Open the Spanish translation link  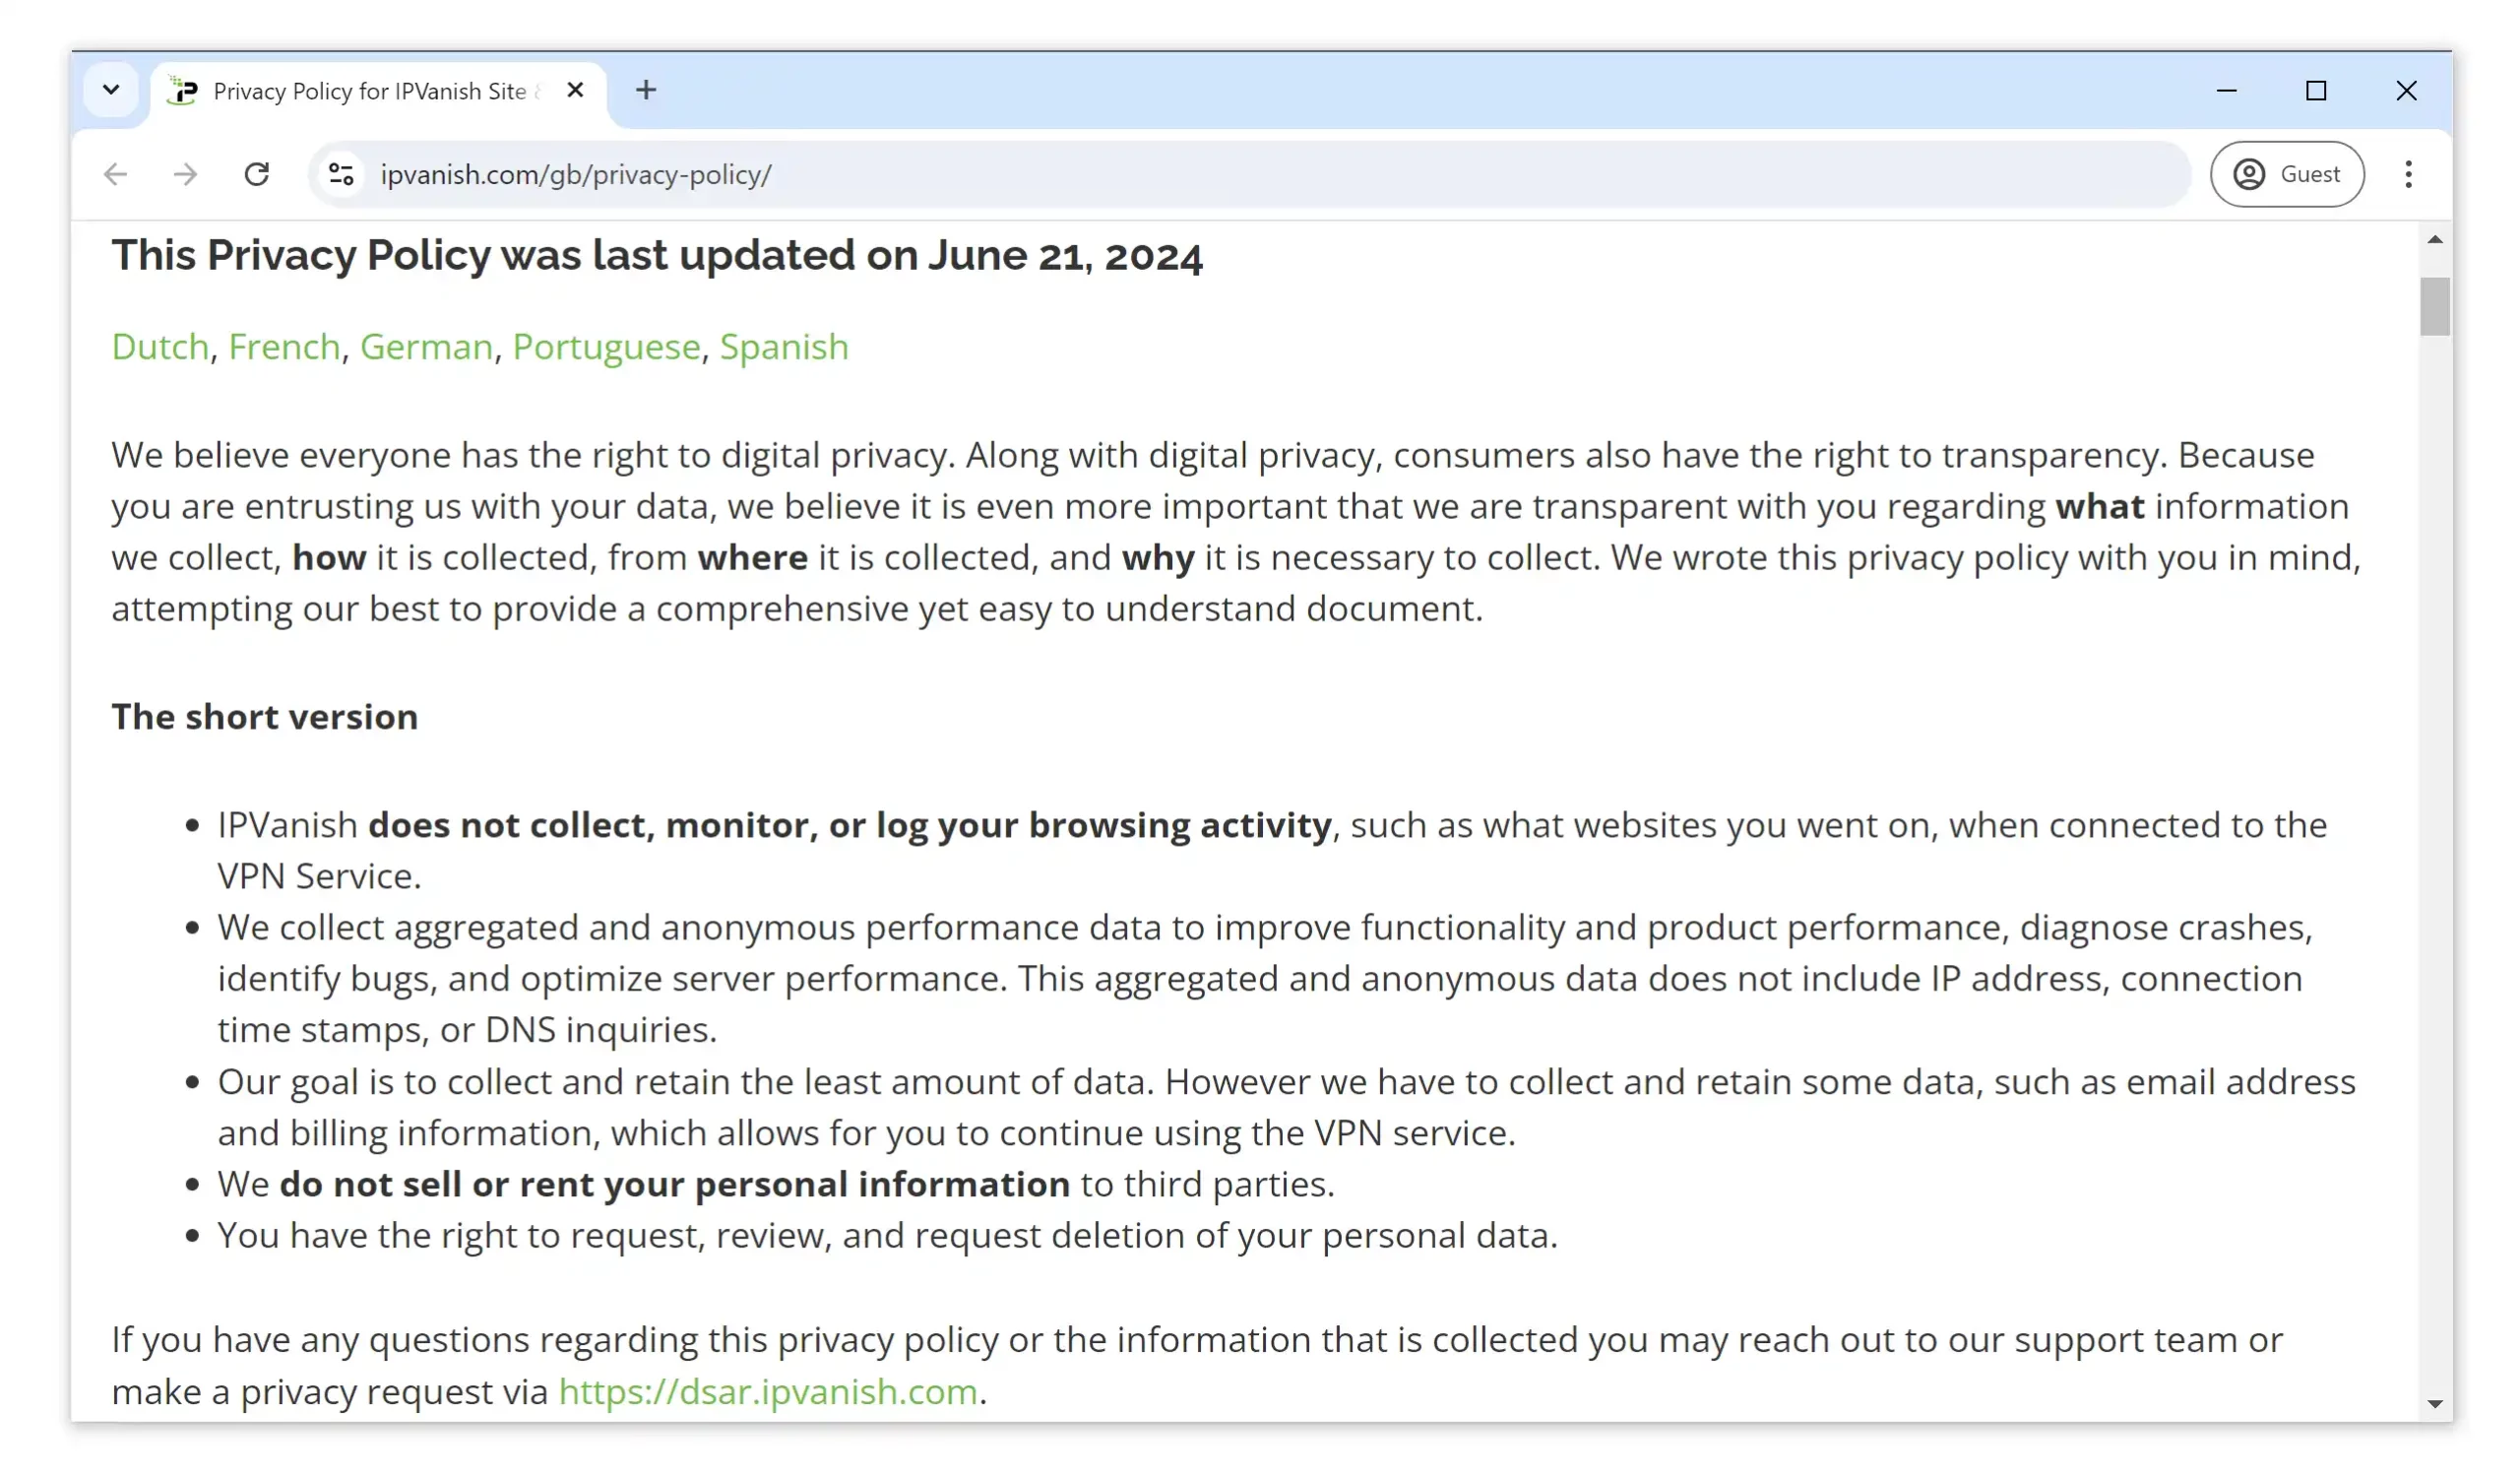coord(784,347)
